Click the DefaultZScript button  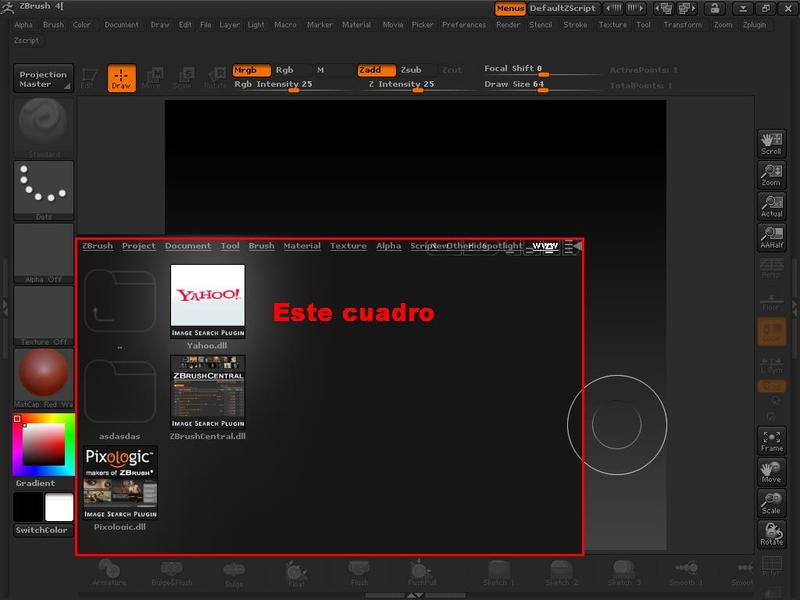(x=562, y=8)
